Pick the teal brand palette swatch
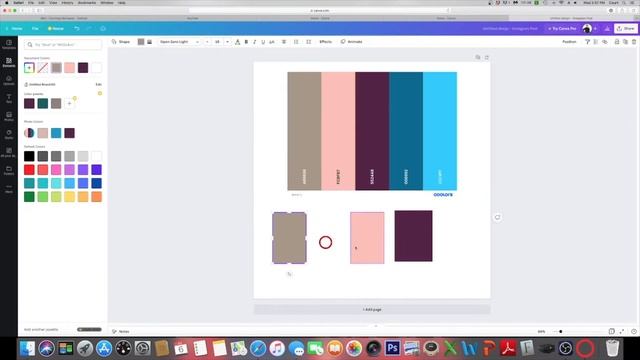 click(42, 103)
